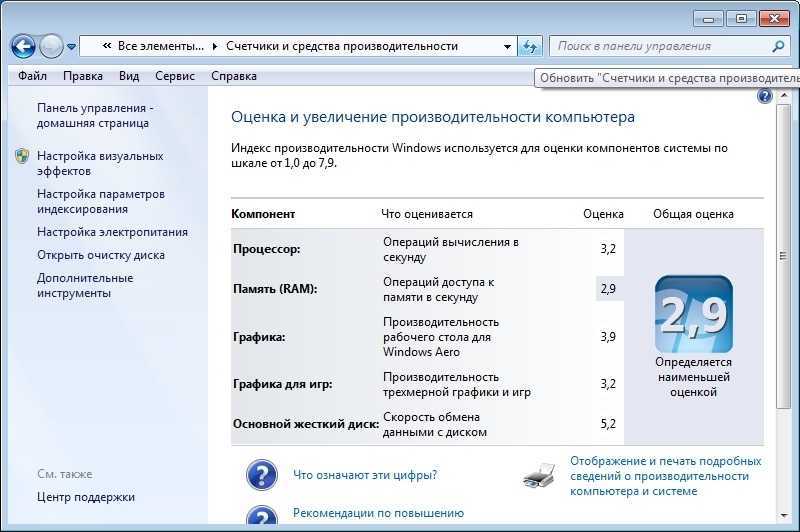Open Открыть очистку диска

click(101, 255)
